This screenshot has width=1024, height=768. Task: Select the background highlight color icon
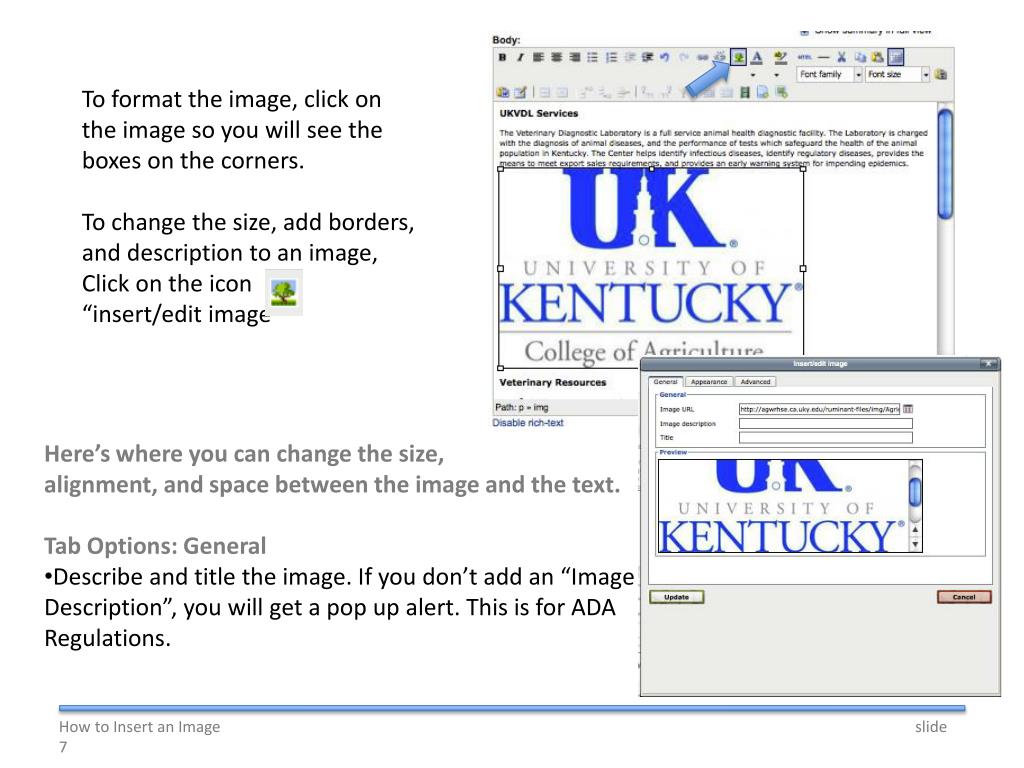click(x=780, y=57)
